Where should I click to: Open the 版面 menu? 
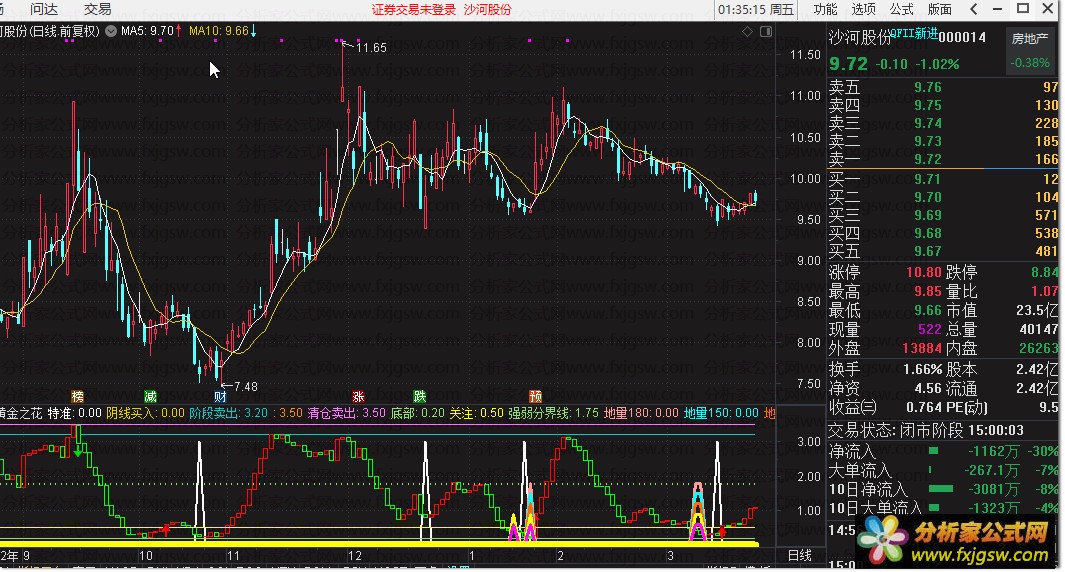pyautogui.click(x=939, y=9)
